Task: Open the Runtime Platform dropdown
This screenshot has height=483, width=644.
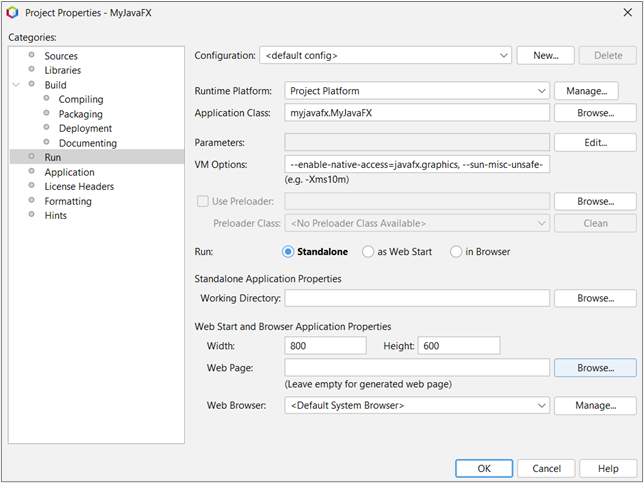Action: [417, 91]
